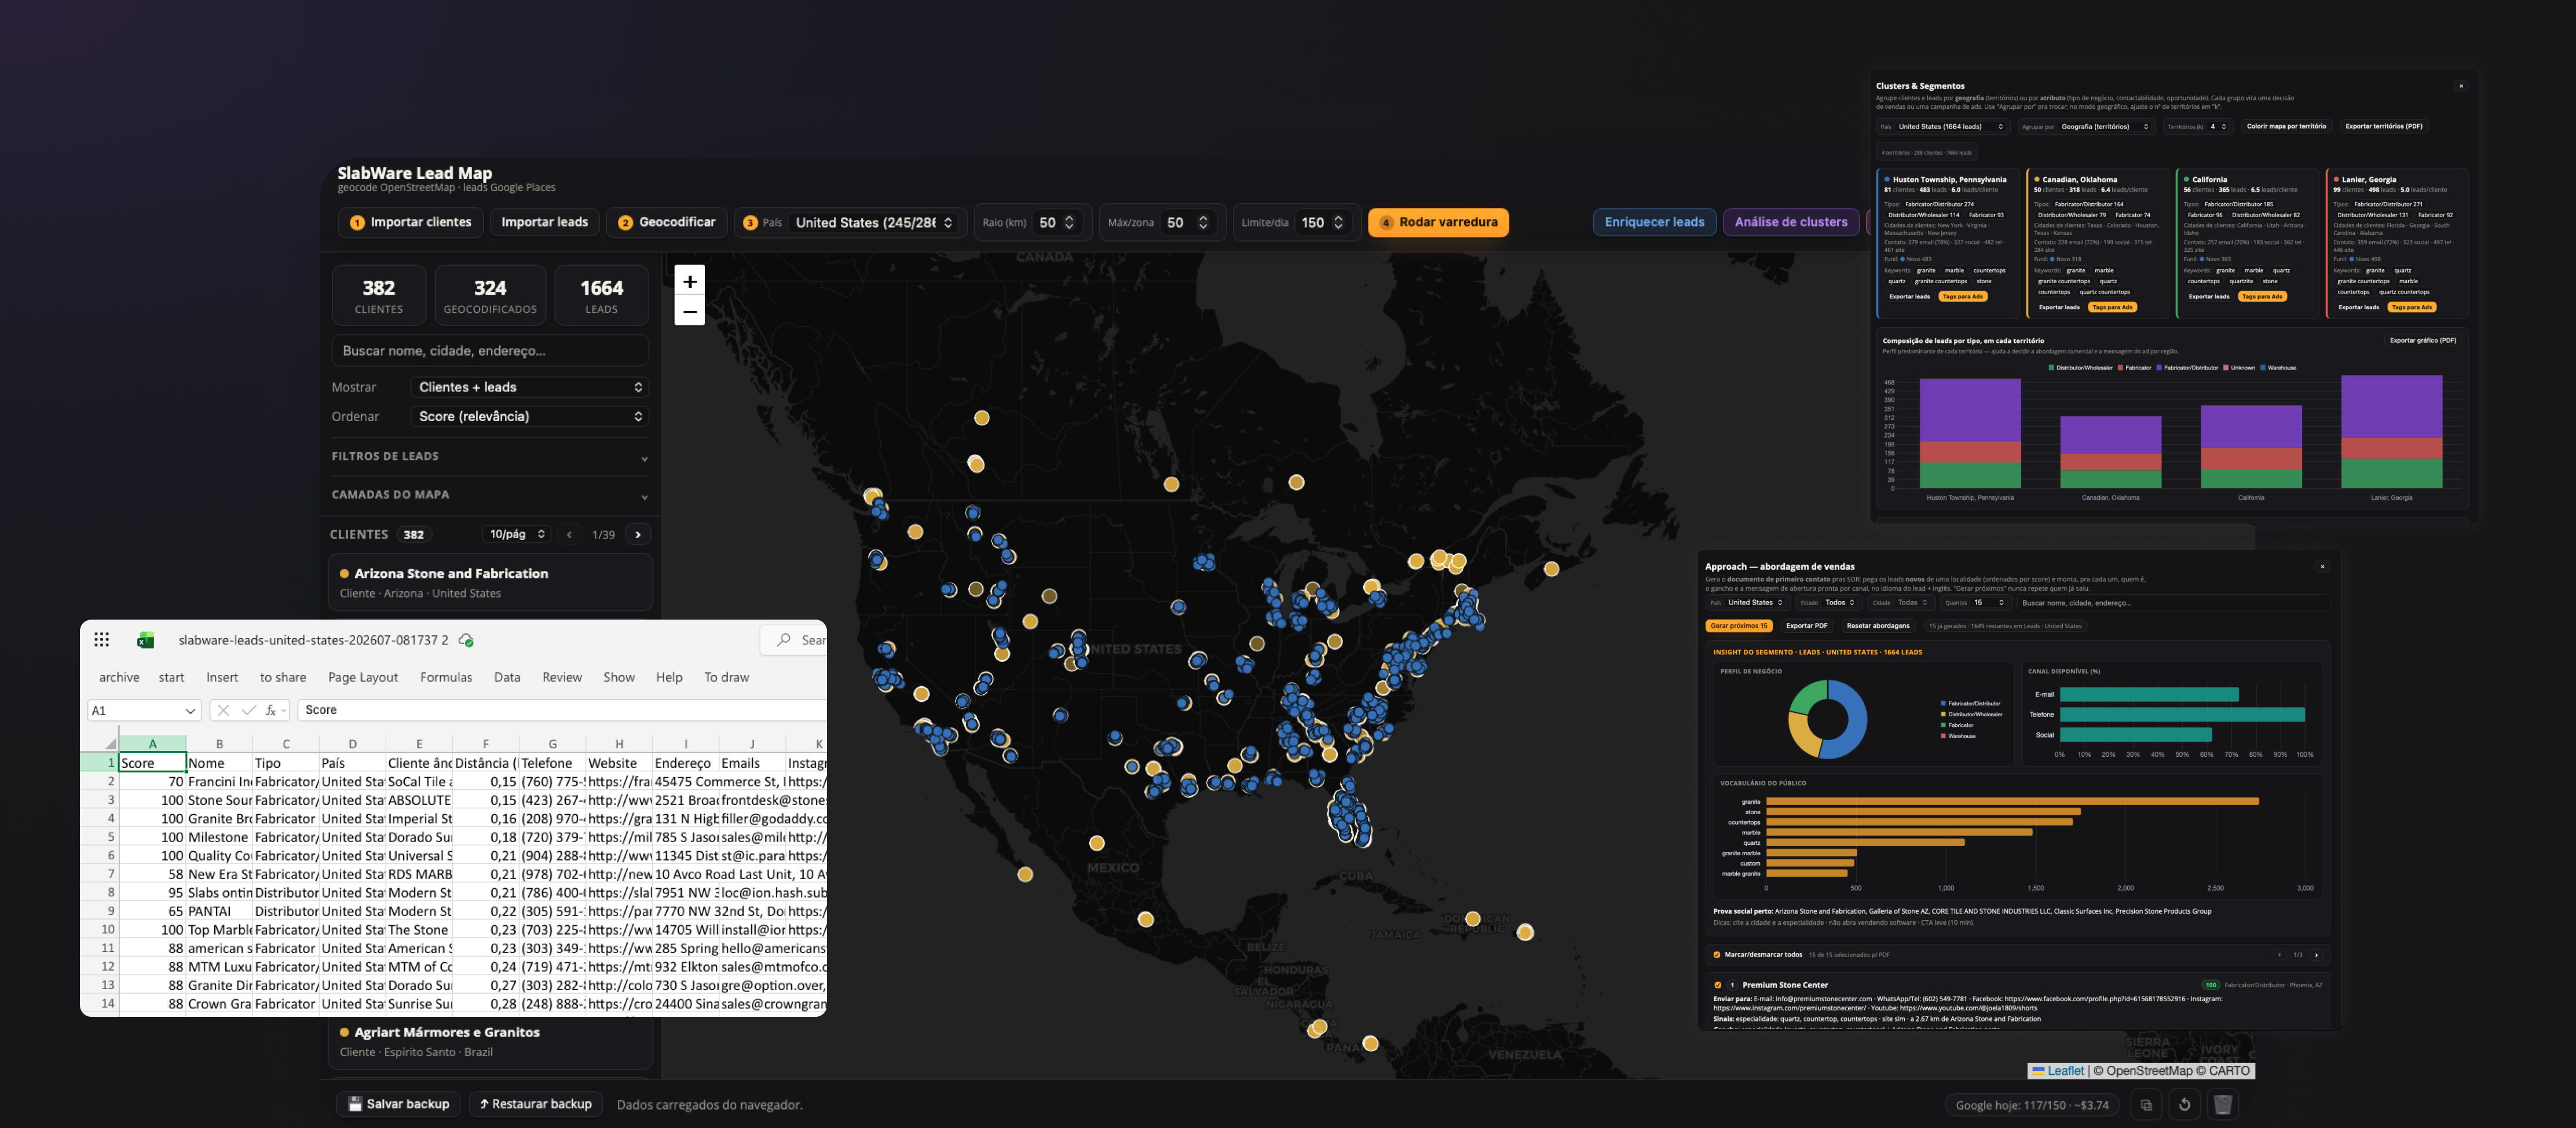The height and width of the screenshot is (1128, 2576).
Task: Click the Excel formula bar showing Score
Action: click(562, 710)
